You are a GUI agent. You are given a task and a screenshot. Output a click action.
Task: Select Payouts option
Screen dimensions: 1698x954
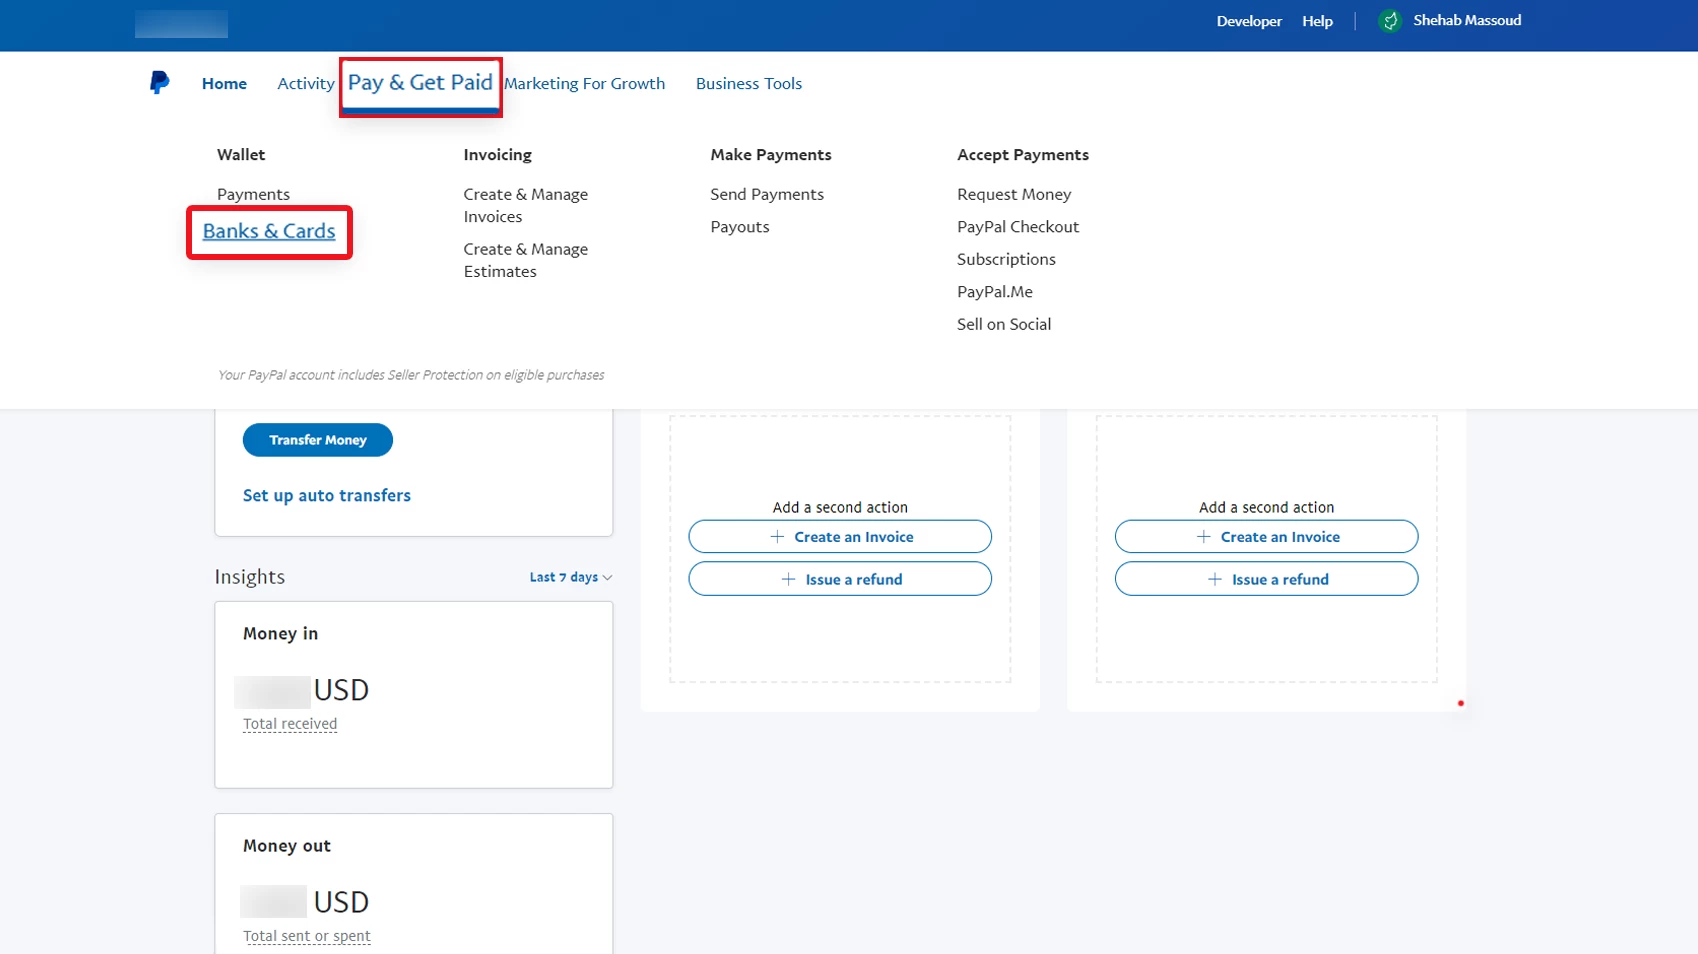pyautogui.click(x=740, y=227)
